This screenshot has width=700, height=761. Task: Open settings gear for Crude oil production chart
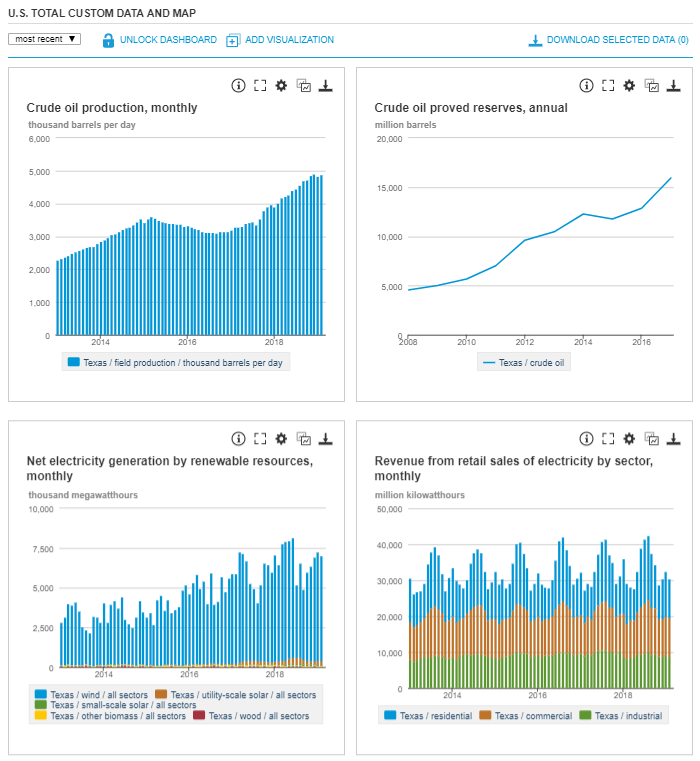coord(281,86)
